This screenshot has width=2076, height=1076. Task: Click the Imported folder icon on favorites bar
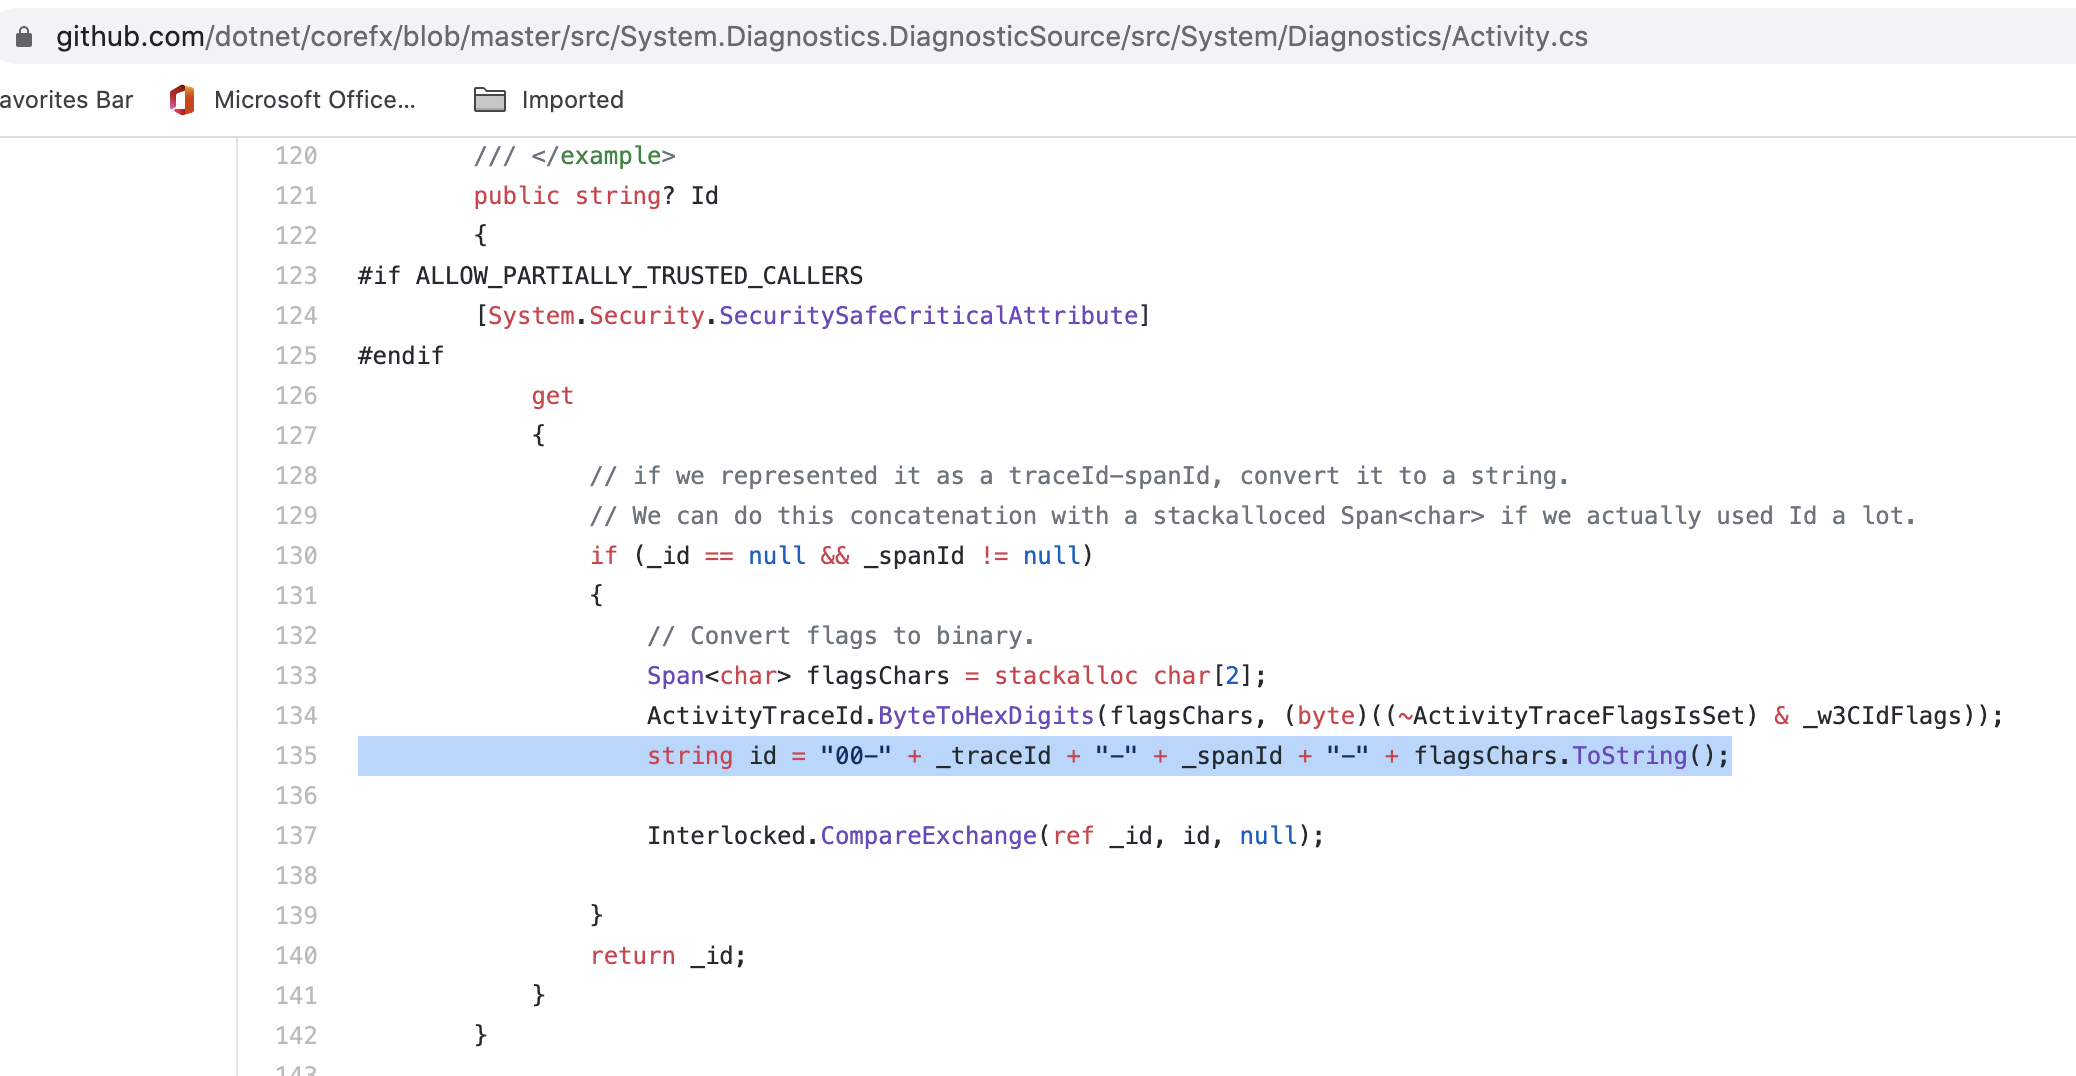pos(489,99)
